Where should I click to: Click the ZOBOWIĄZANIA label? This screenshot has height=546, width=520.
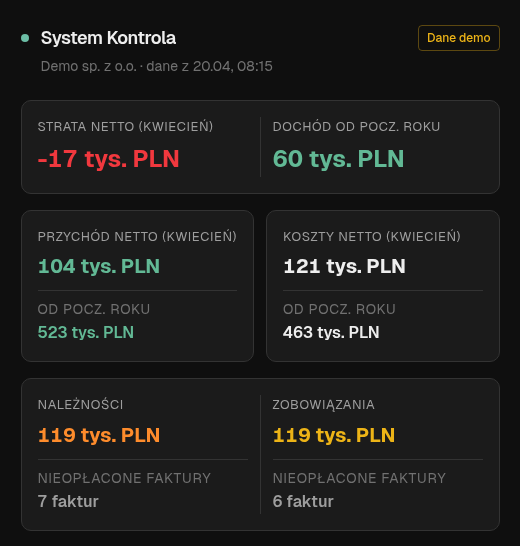click(324, 405)
